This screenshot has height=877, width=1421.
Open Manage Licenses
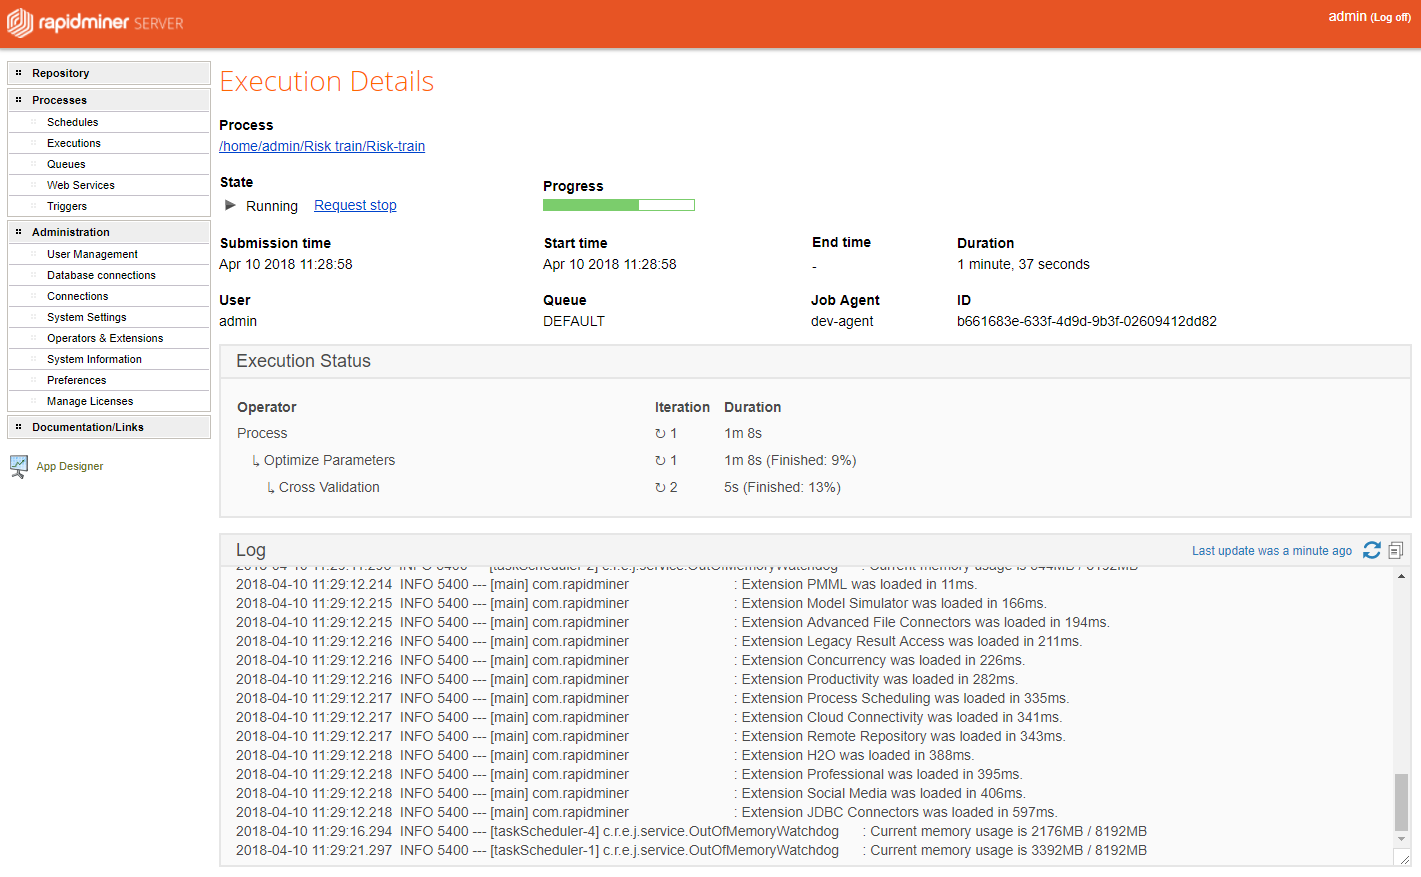pos(90,401)
